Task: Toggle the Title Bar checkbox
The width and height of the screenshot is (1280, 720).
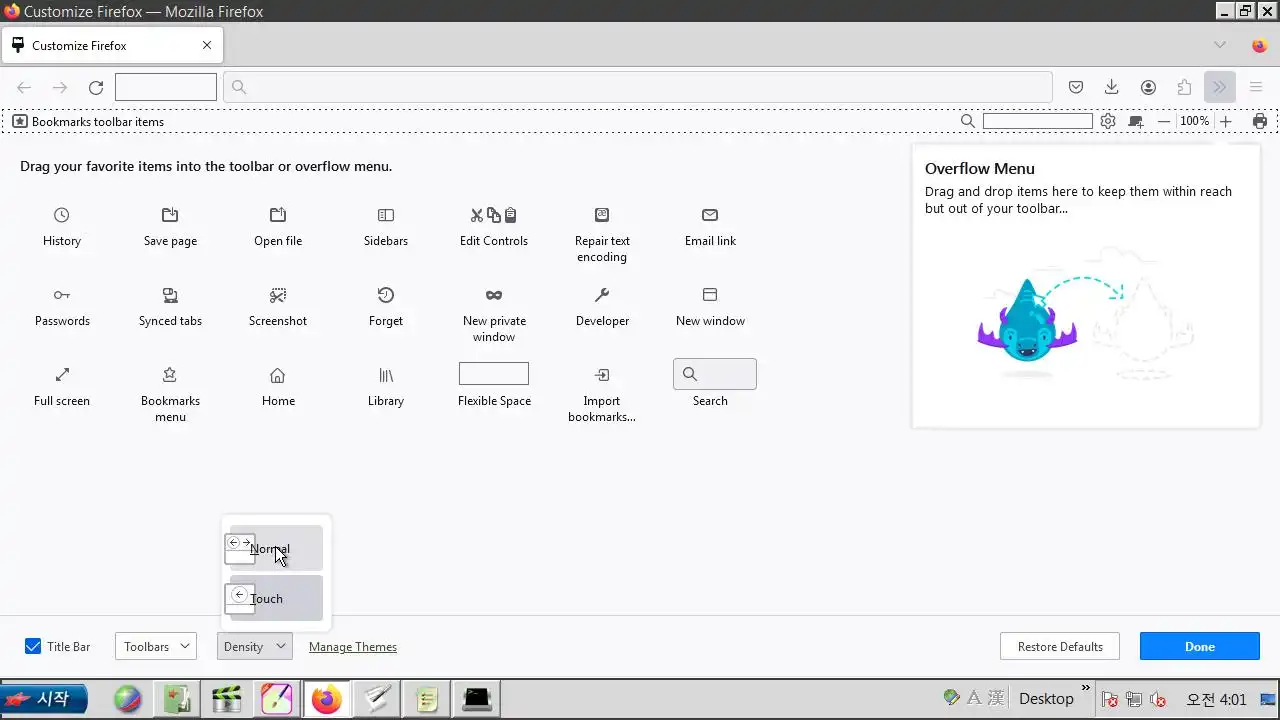Action: click(33, 646)
